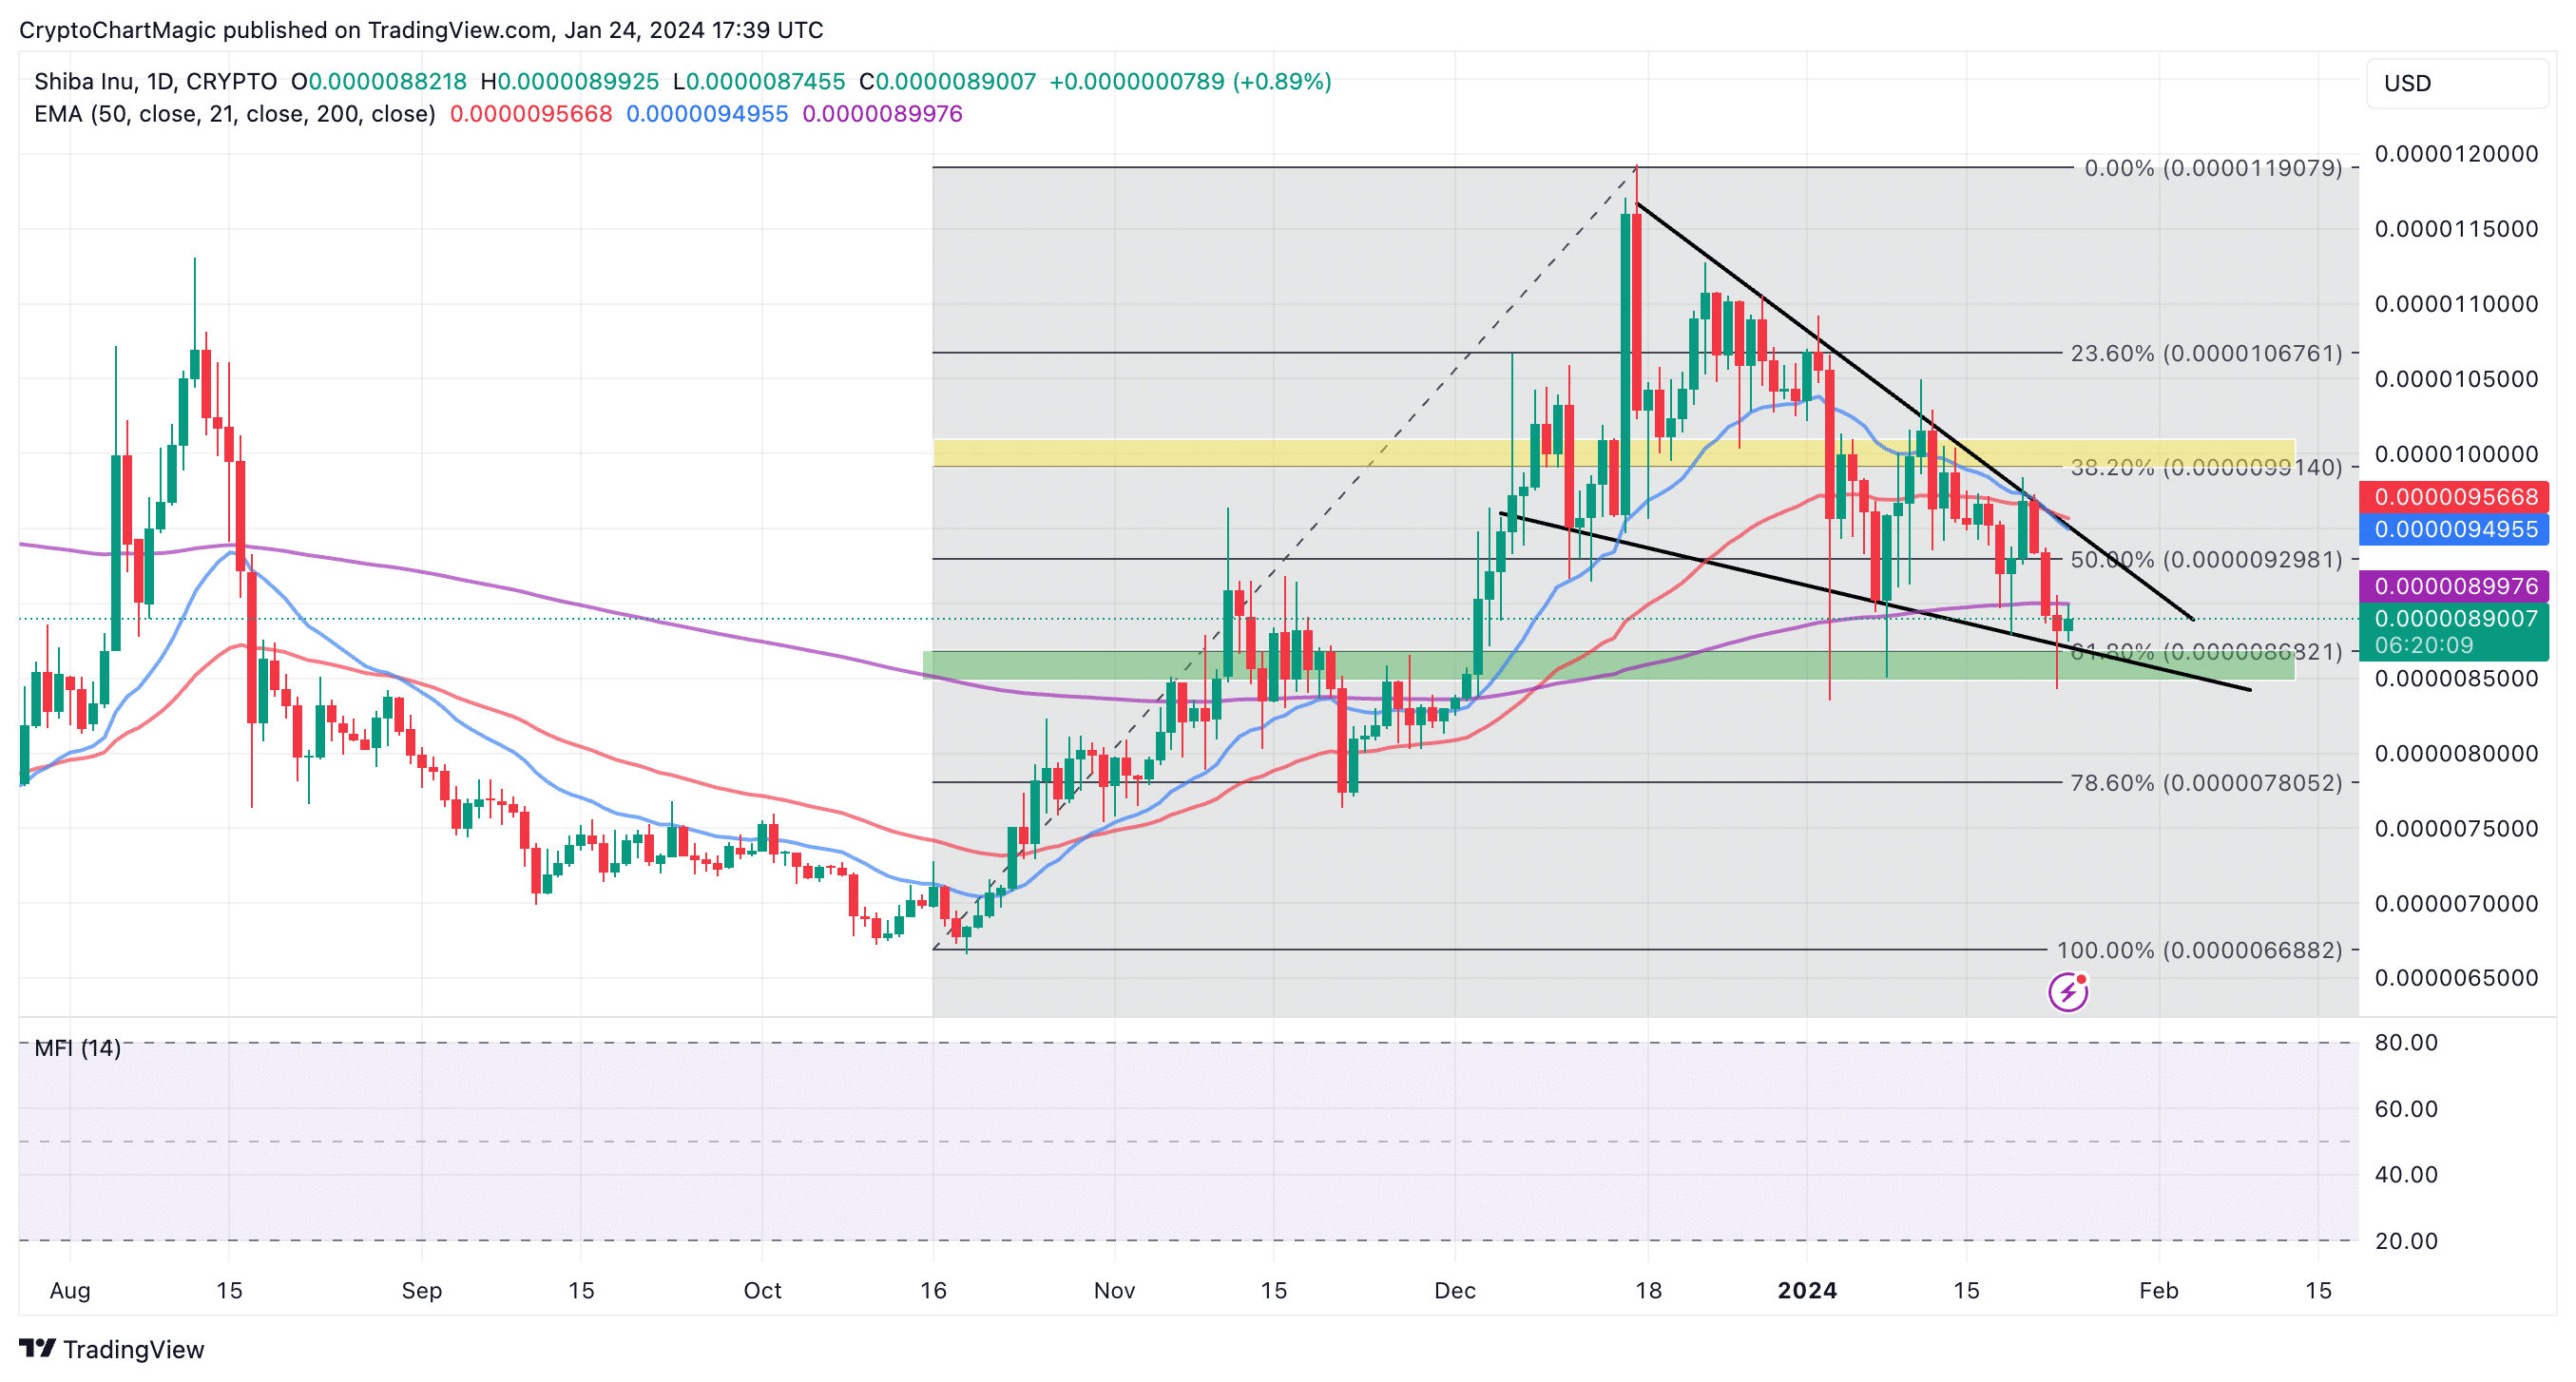Click the 50.00% (0.0000092981) Fibonacci label
Viewport: 2576px width, 1382px height.
(x=2206, y=559)
